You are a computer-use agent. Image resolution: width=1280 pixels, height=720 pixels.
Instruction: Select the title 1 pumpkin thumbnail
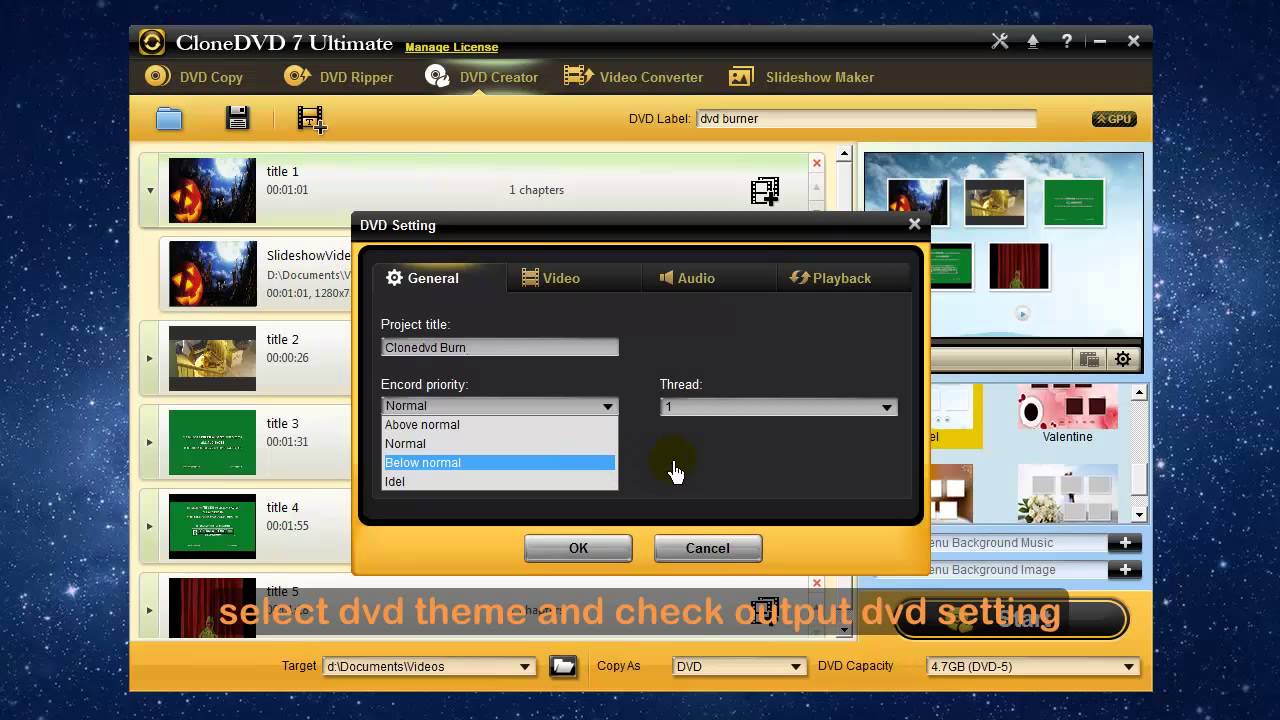[212, 190]
